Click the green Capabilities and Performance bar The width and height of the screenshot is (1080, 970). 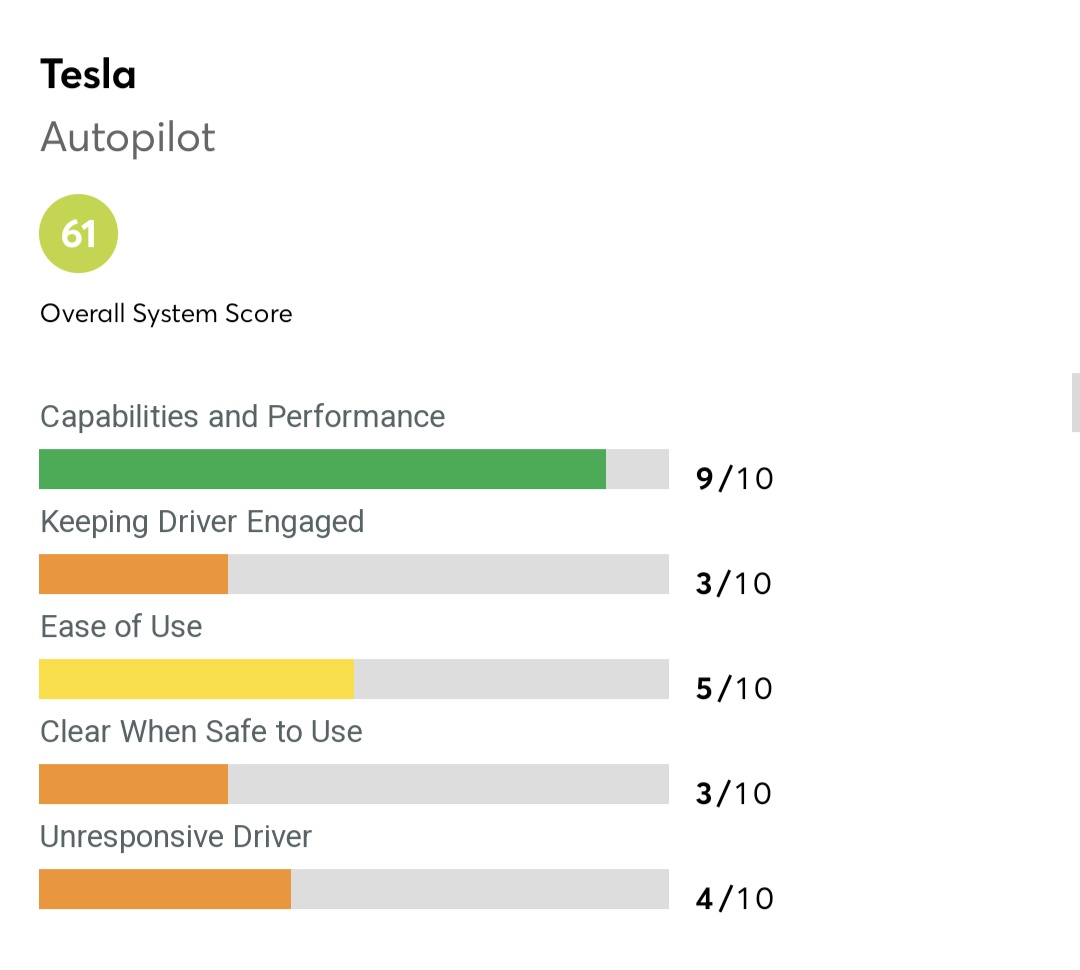tap(322, 469)
